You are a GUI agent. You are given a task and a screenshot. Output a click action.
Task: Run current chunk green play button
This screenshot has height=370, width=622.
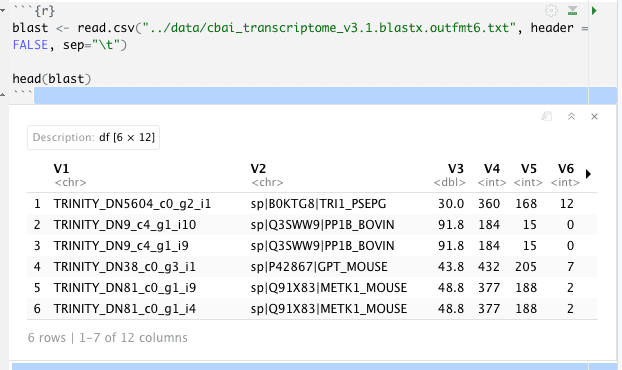(x=594, y=11)
